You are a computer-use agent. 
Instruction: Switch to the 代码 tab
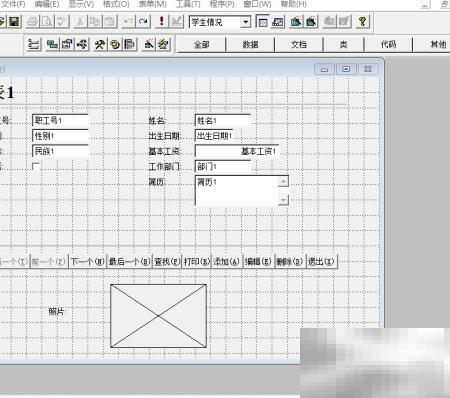point(388,44)
